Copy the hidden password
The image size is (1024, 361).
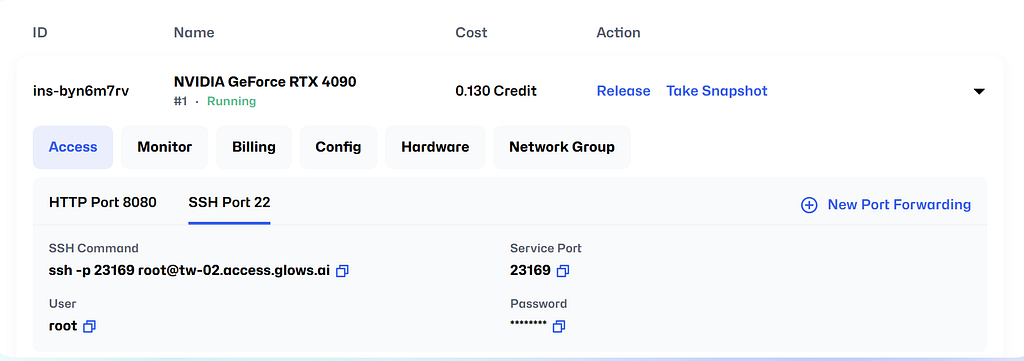(x=558, y=326)
